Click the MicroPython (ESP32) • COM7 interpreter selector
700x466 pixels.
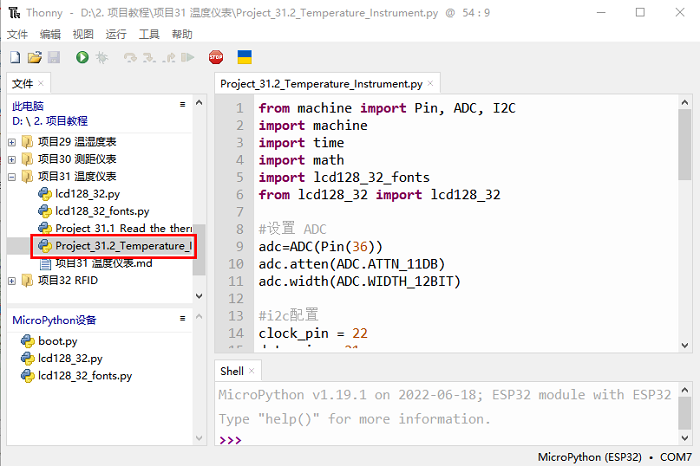[614, 457]
